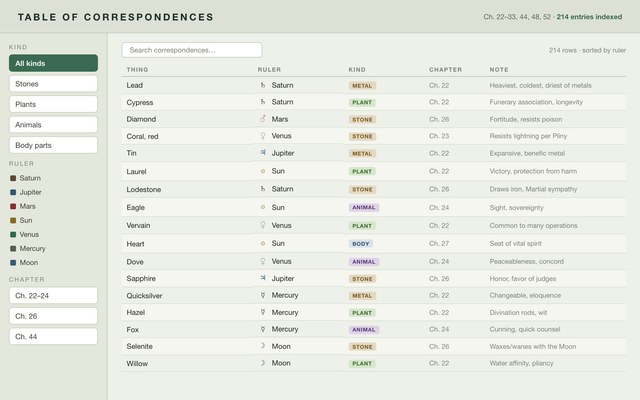Click the '214 rows · sorted by ruler' label
This screenshot has height=400, width=640.
[587, 50]
